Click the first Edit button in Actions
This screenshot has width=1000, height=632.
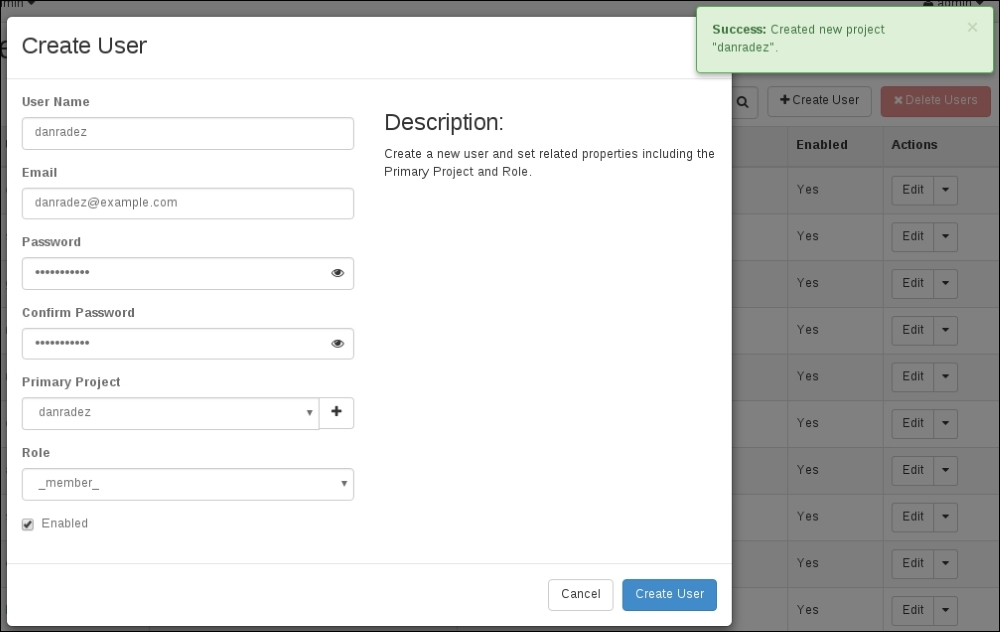tap(912, 190)
